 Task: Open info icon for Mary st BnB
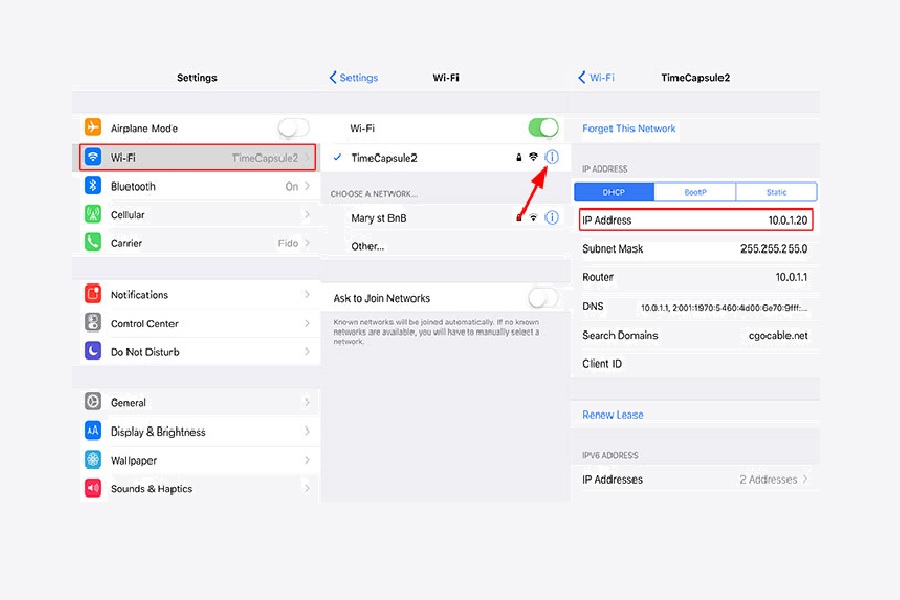click(551, 217)
